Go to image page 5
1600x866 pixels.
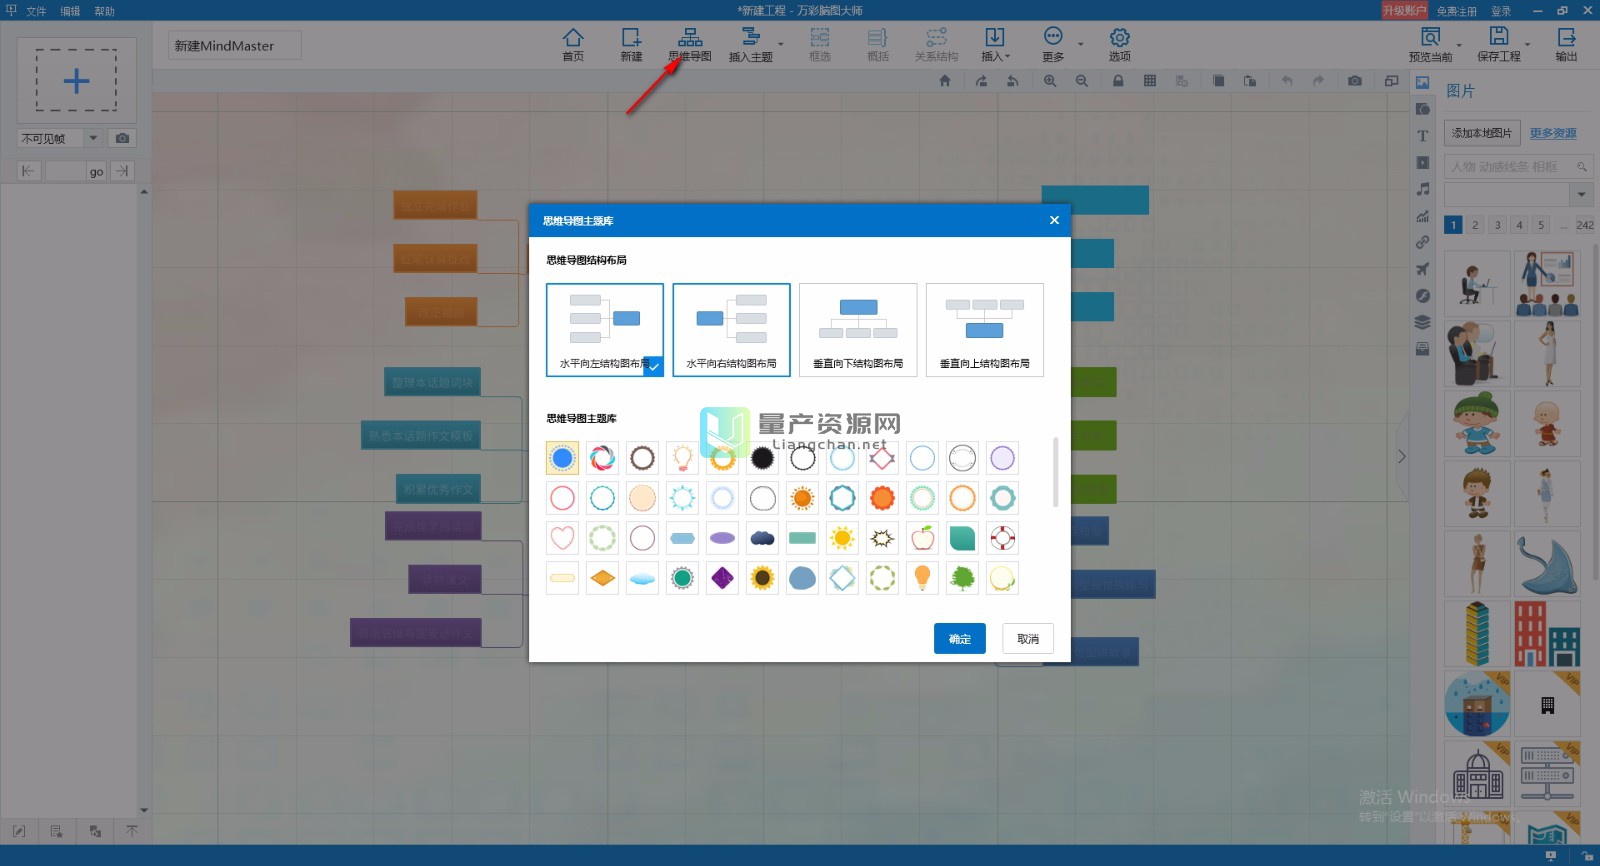pyautogui.click(x=1541, y=225)
